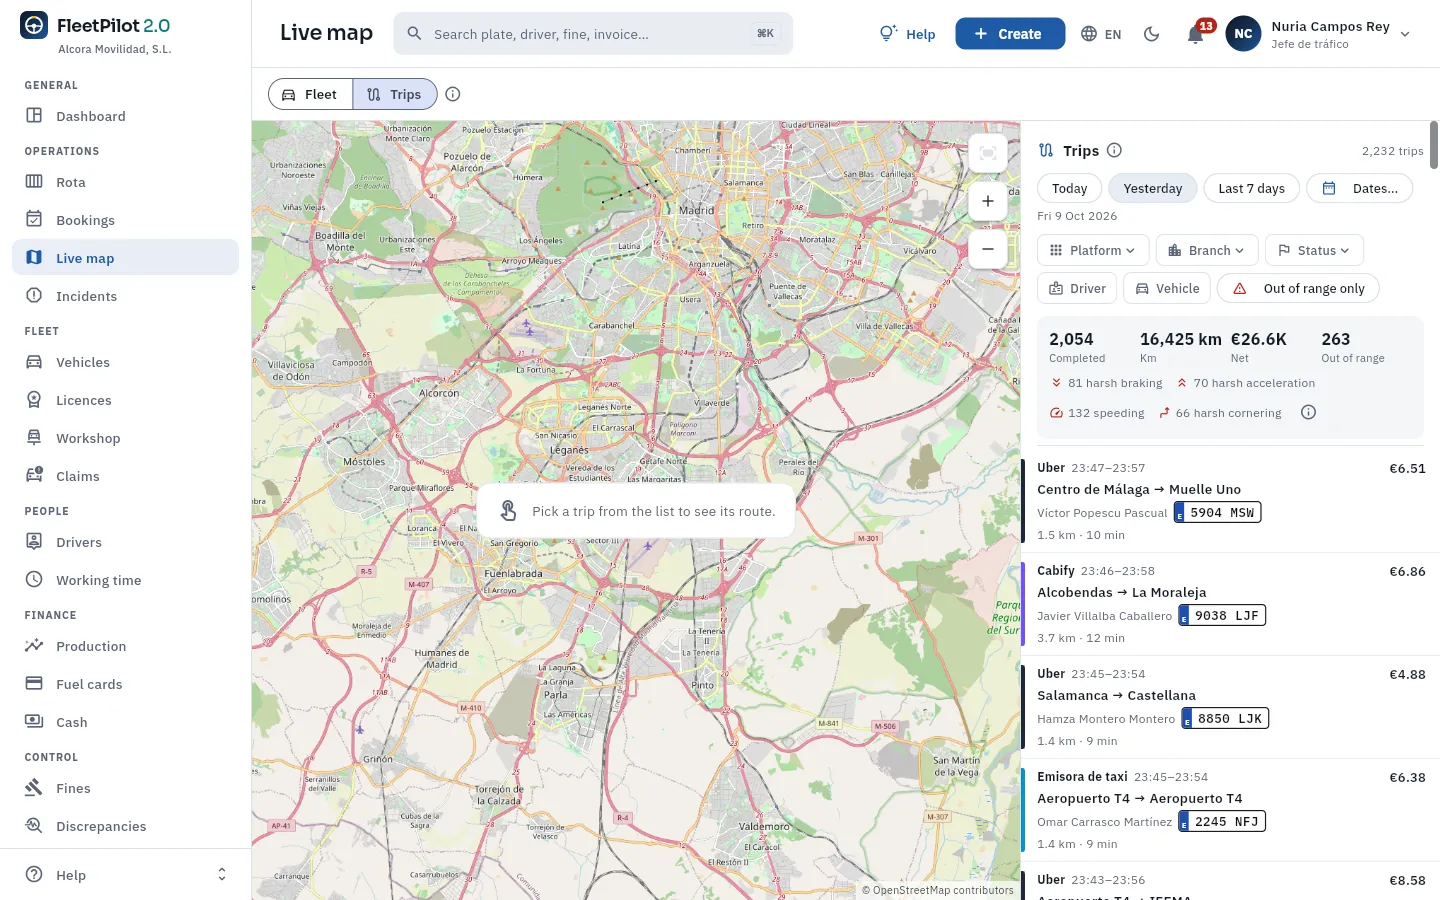Open notifications bell with 13 badge
1440x900 pixels.
coord(1195,34)
